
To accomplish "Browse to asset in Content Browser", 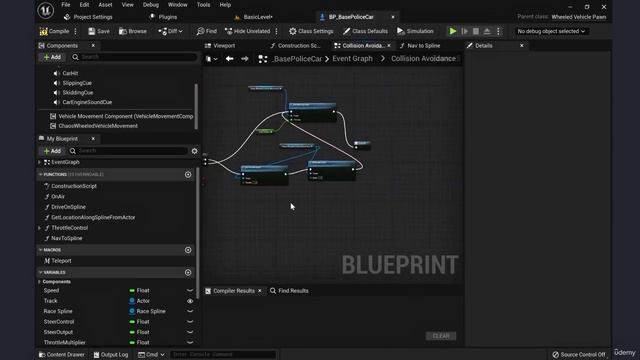I will coord(133,31).
